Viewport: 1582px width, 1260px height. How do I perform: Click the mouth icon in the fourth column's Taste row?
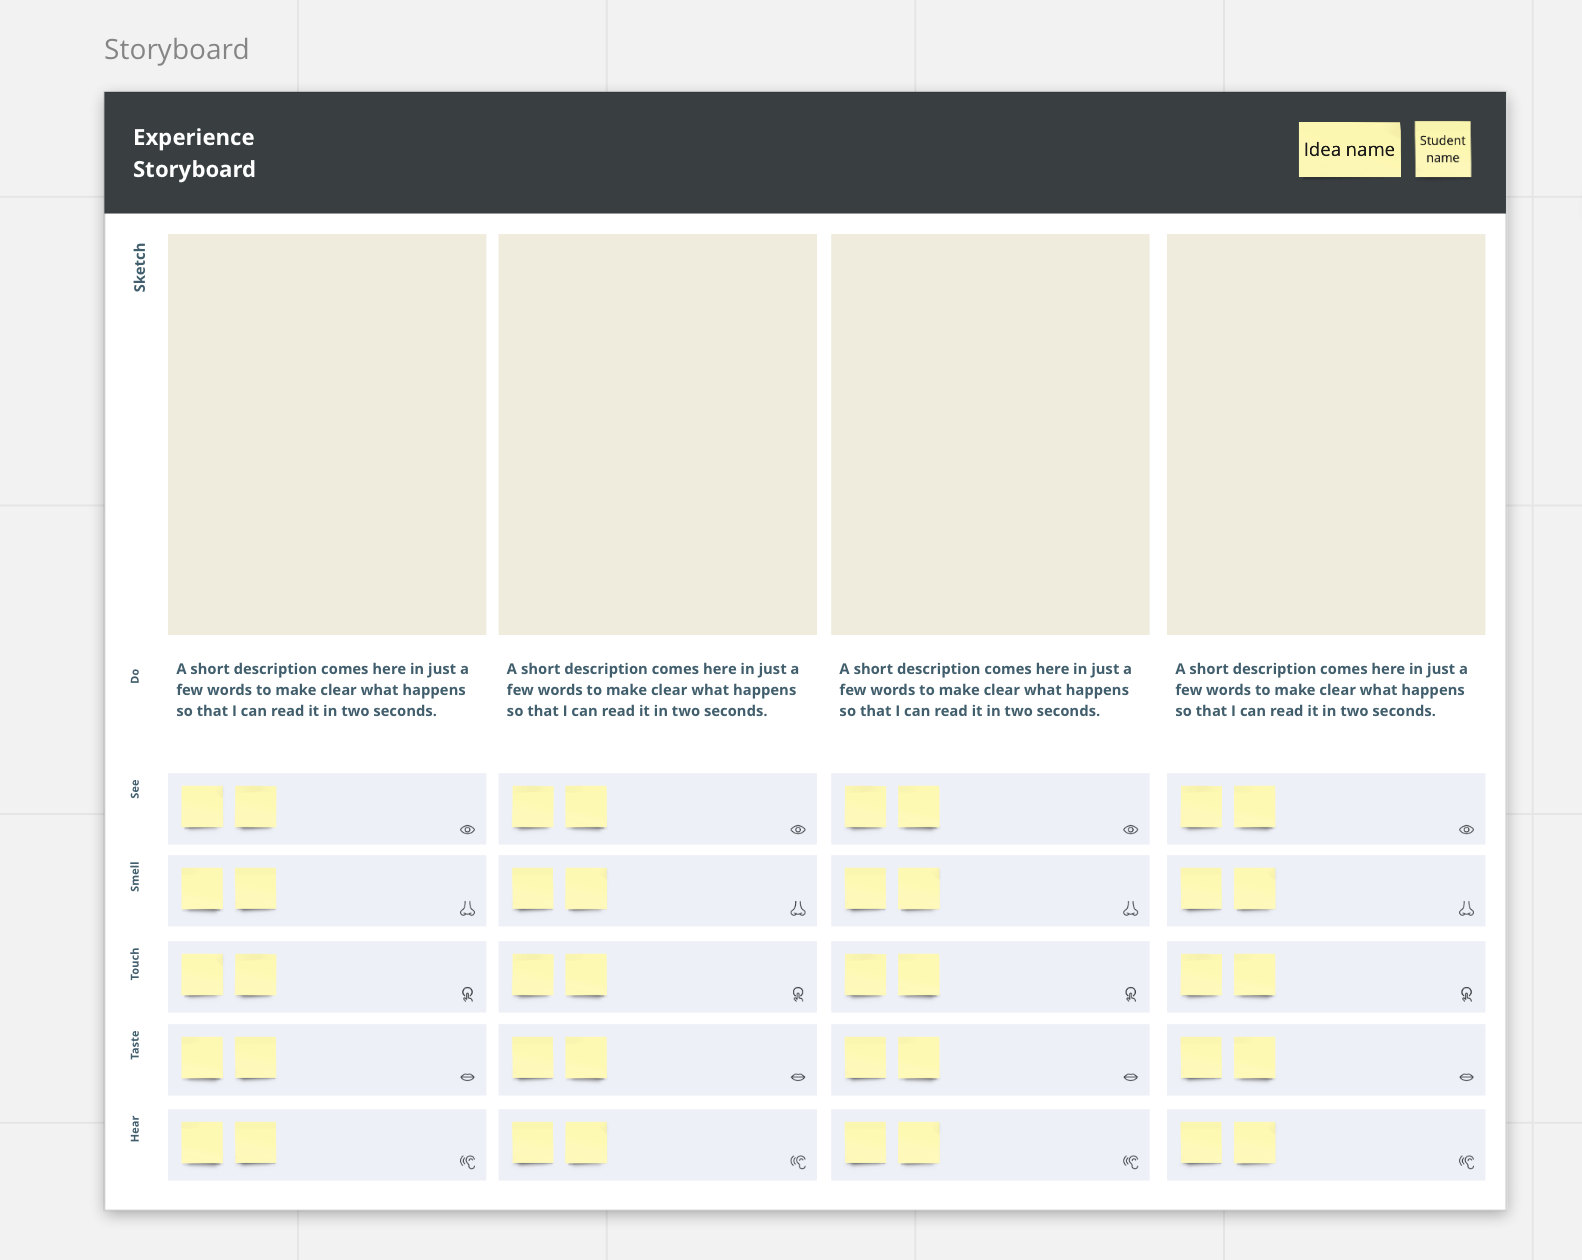pyautogui.click(x=1466, y=1077)
